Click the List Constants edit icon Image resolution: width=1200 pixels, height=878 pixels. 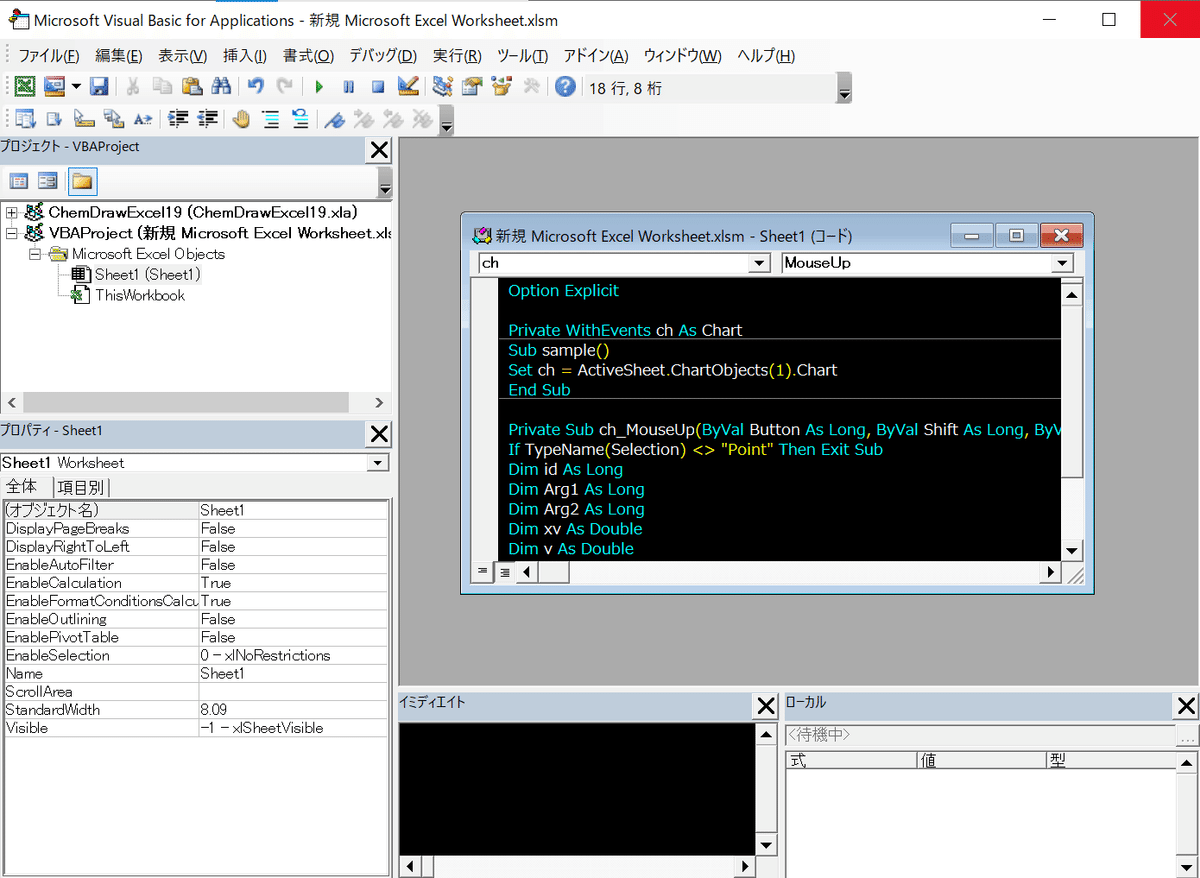[x=54, y=119]
